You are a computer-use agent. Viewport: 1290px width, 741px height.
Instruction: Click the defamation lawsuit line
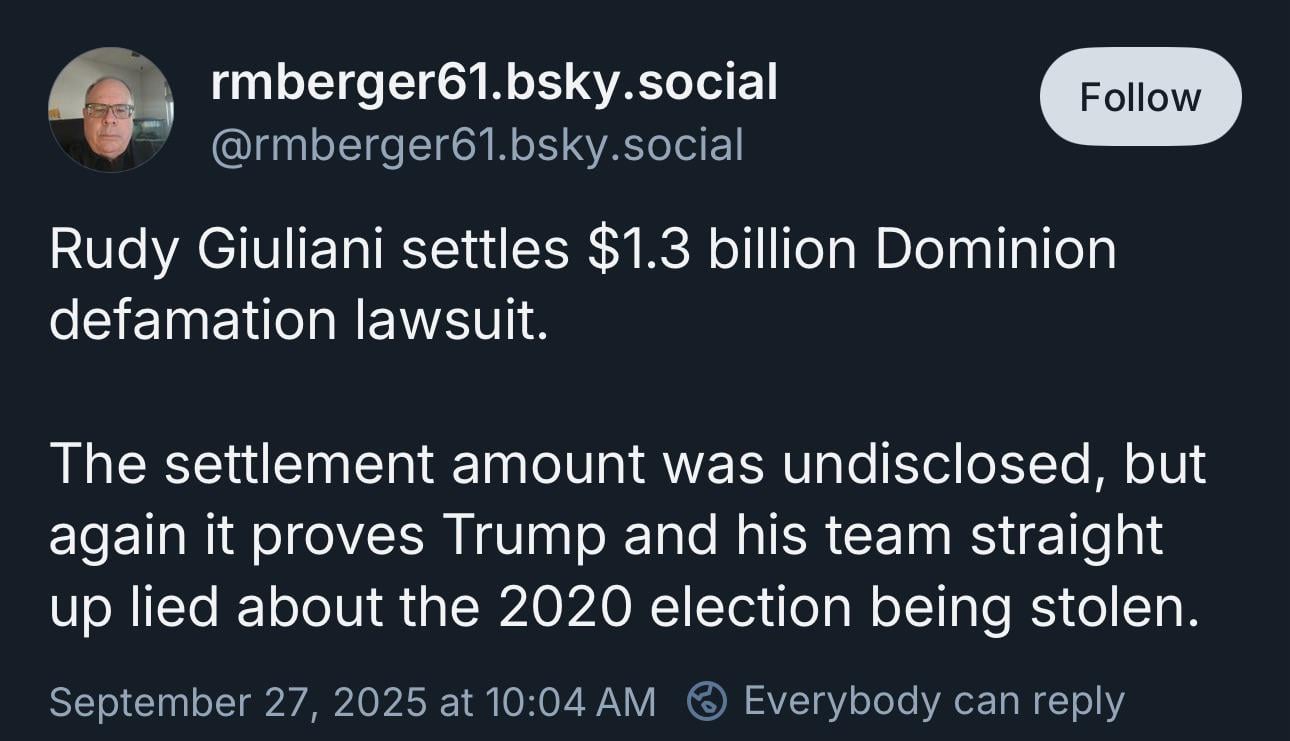[299, 319]
